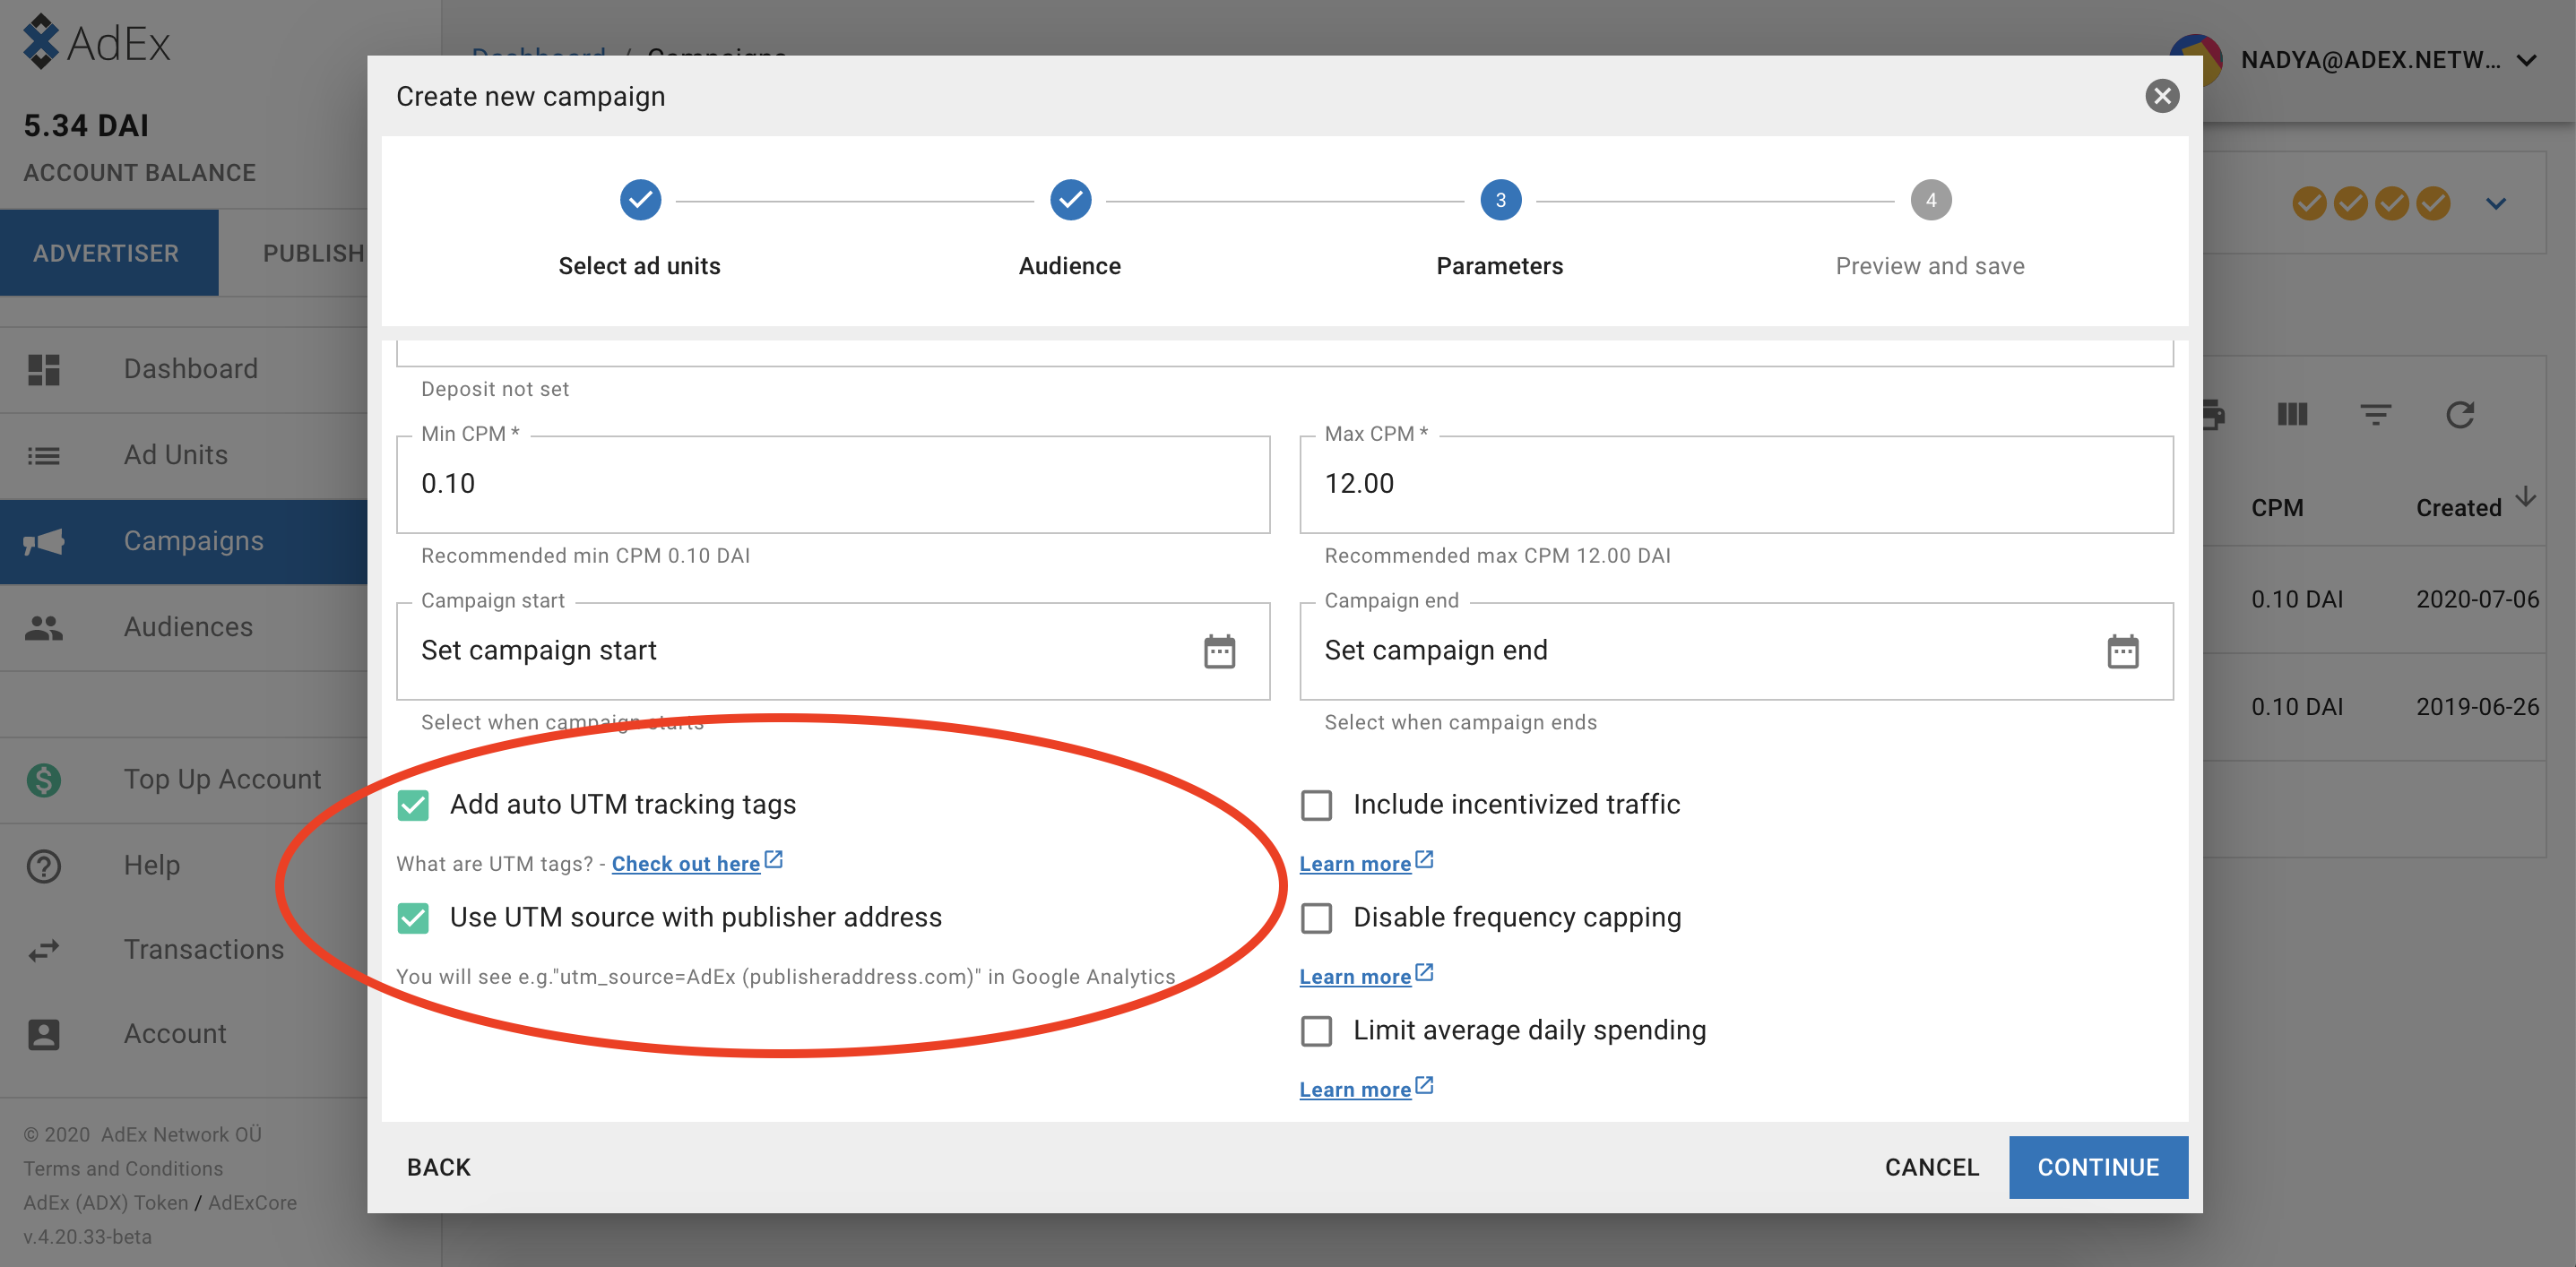2576x1267 pixels.
Task: Click external link icon next to Check out here
Action: (773, 860)
